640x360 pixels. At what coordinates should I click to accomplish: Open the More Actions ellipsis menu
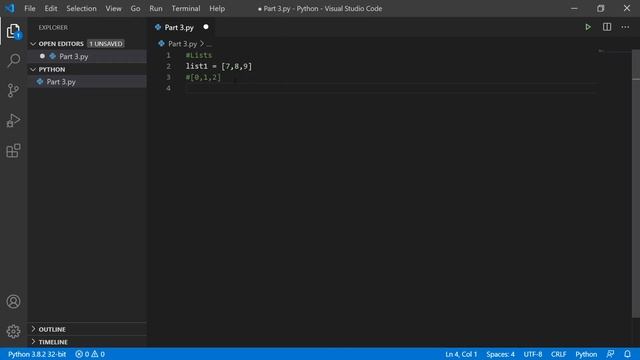[x=625, y=27]
